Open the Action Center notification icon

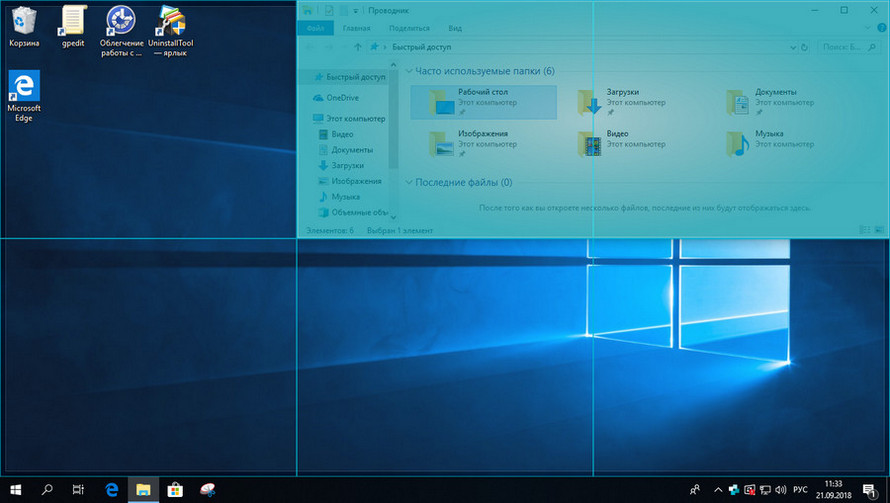coord(869,490)
